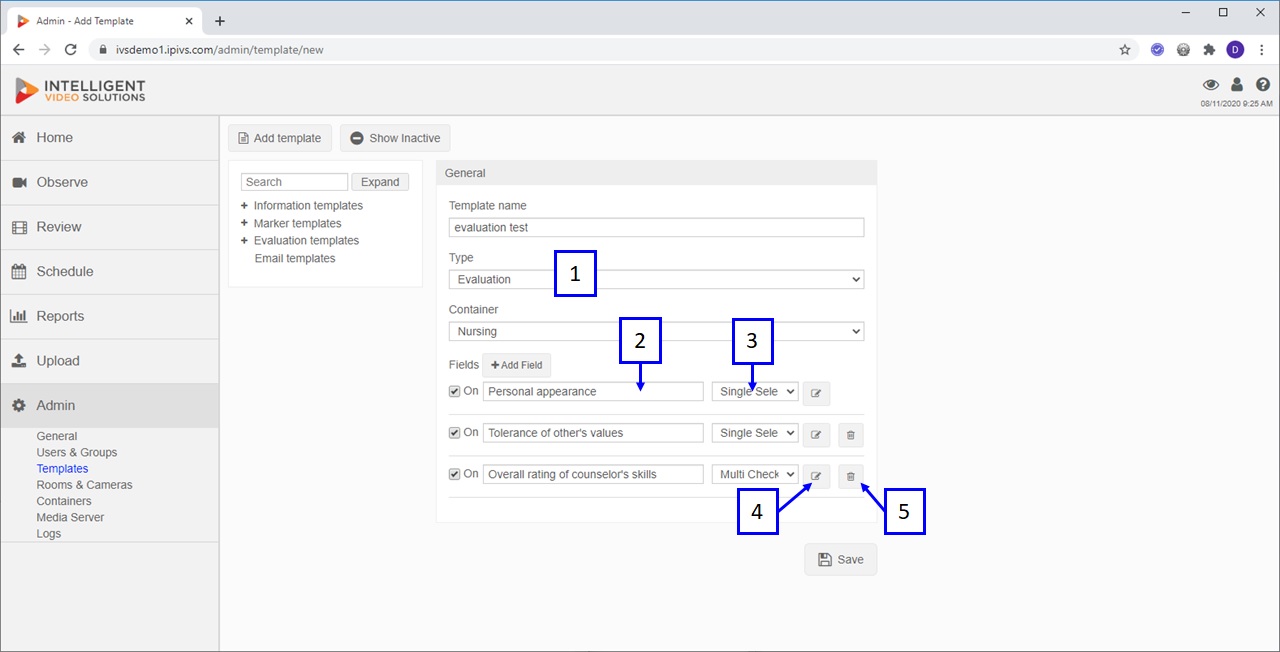Toggle On checkbox for Personal appearance
Viewport: 1280px width, 652px height.
coord(455,391)
